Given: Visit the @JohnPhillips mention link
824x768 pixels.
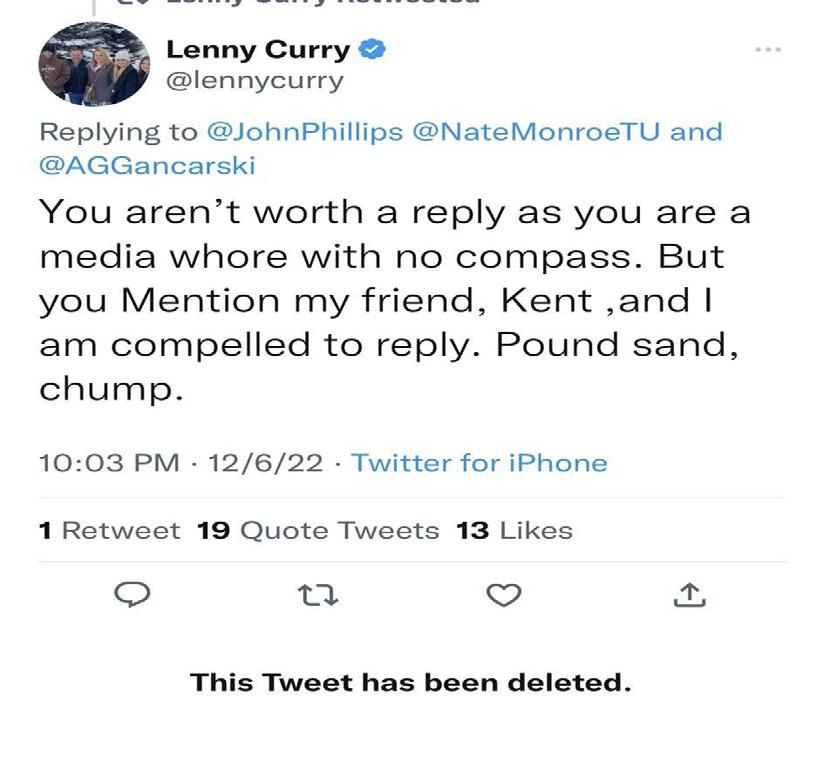Looking at the screenshot, I should click(304, 132).
